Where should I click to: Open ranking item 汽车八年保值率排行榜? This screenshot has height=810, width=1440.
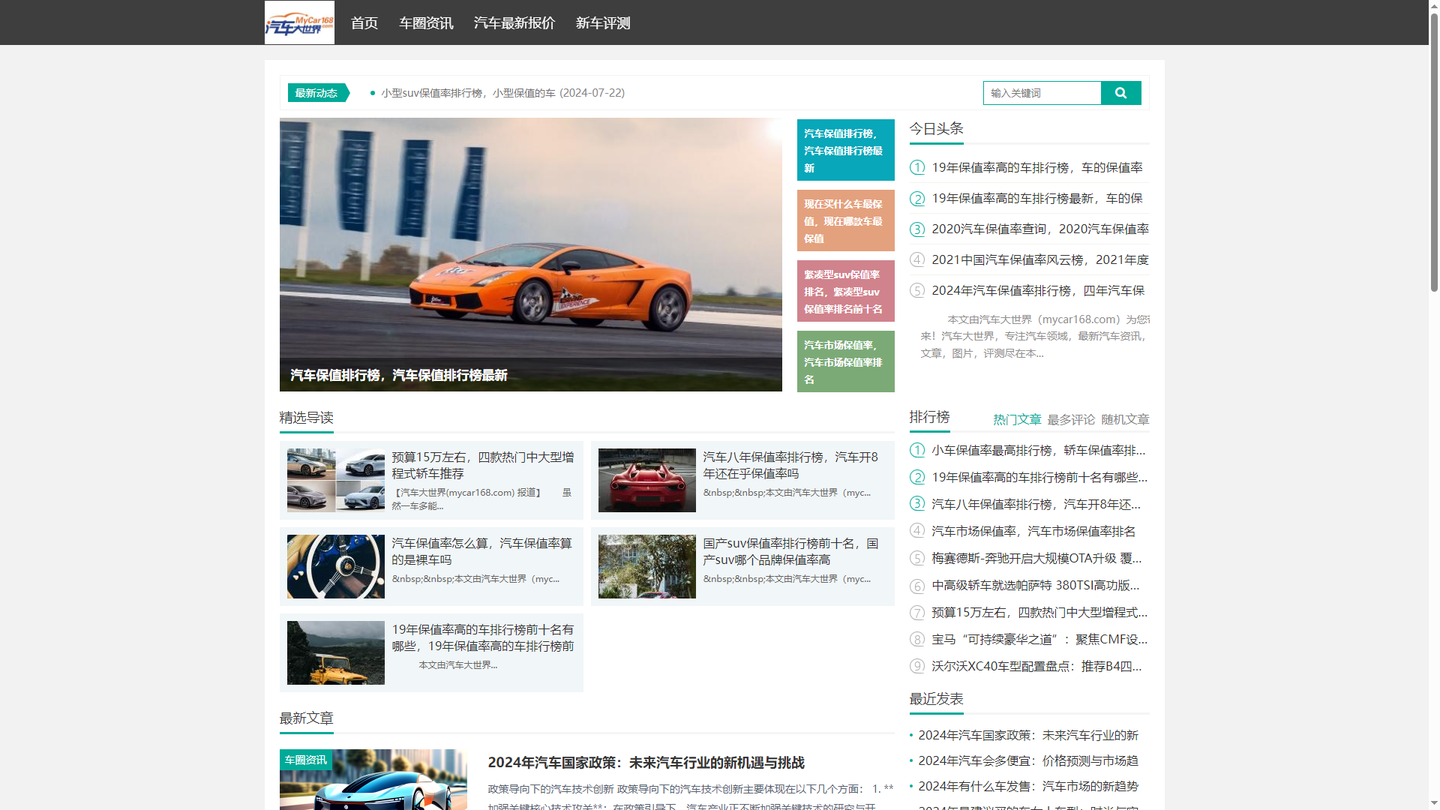(x=1036, y=504)
